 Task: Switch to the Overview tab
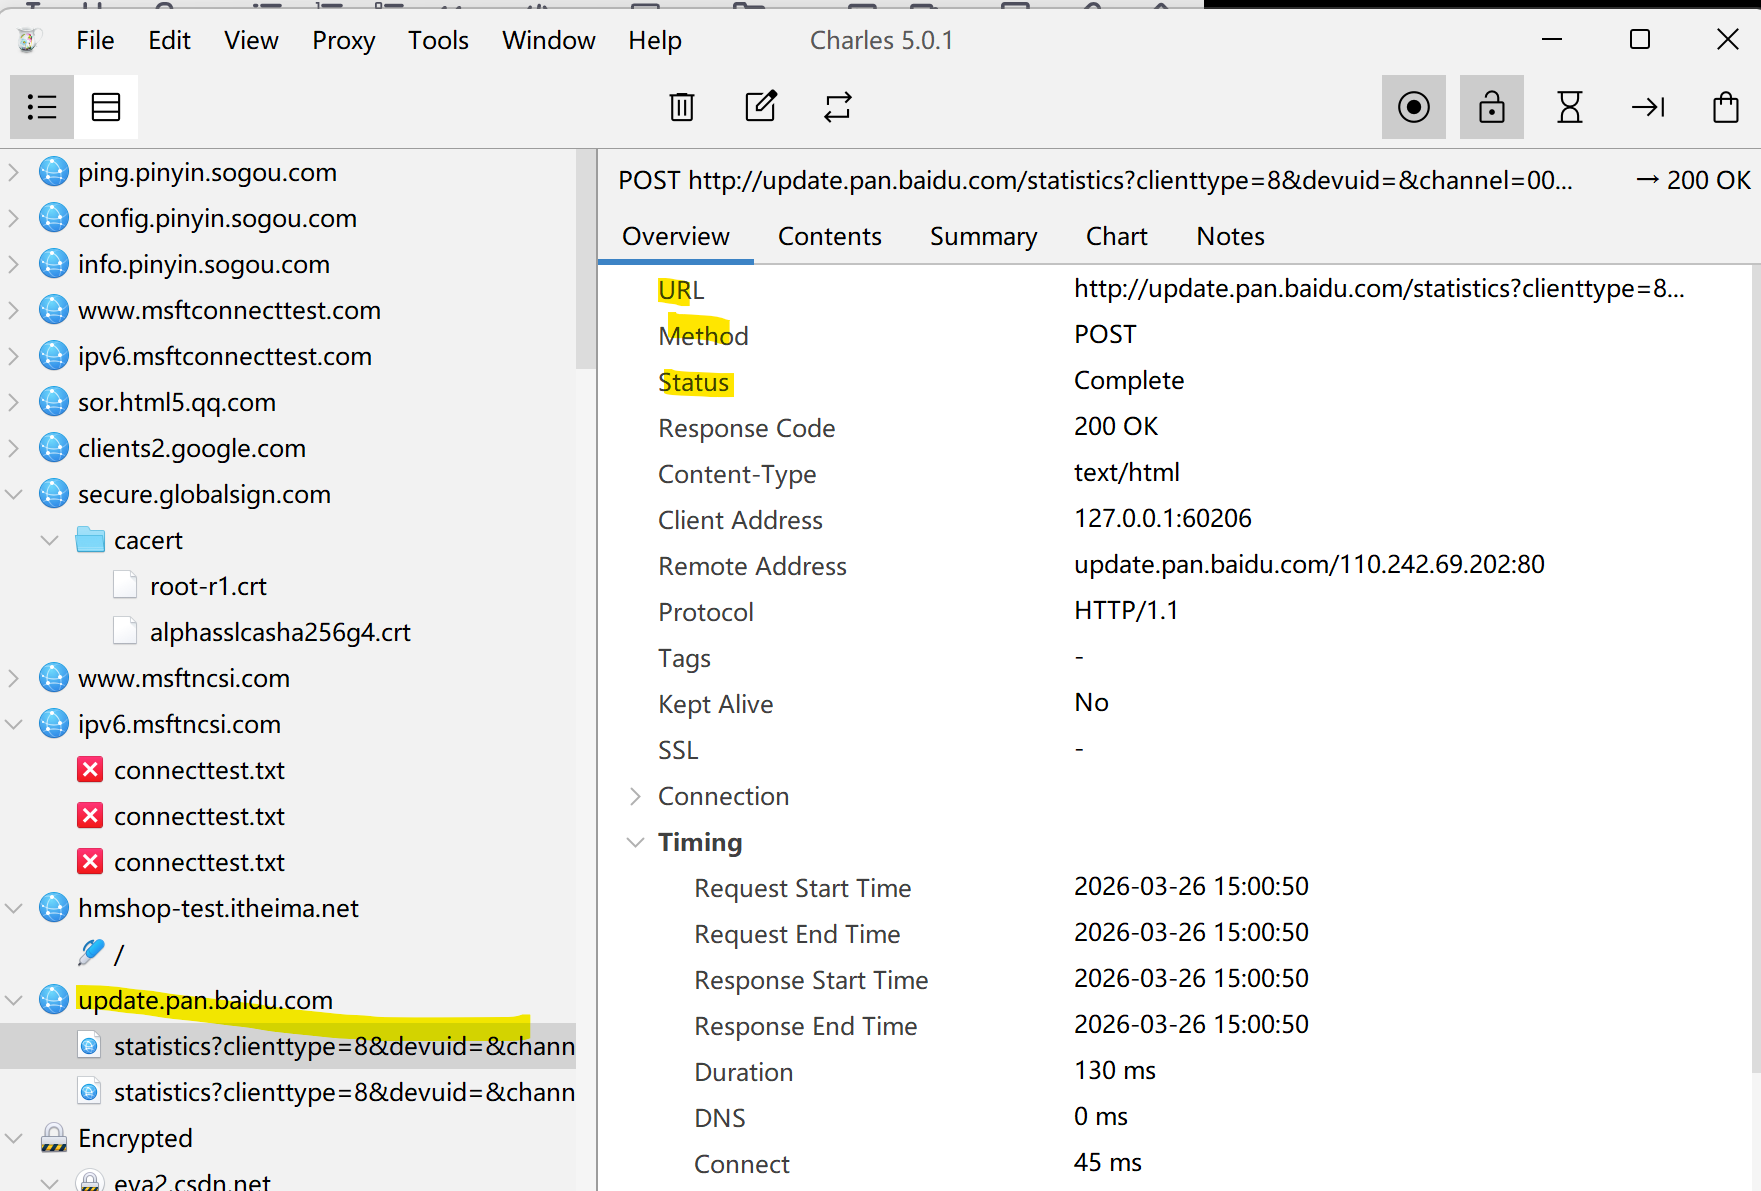[x=676, y=236]
